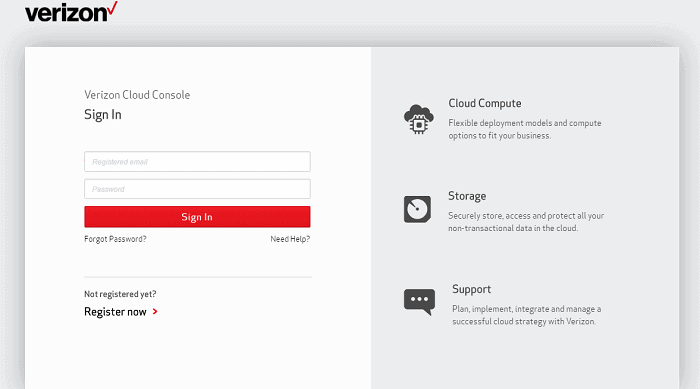
Task: Click the red Sign In button
Action: [197, 217]
